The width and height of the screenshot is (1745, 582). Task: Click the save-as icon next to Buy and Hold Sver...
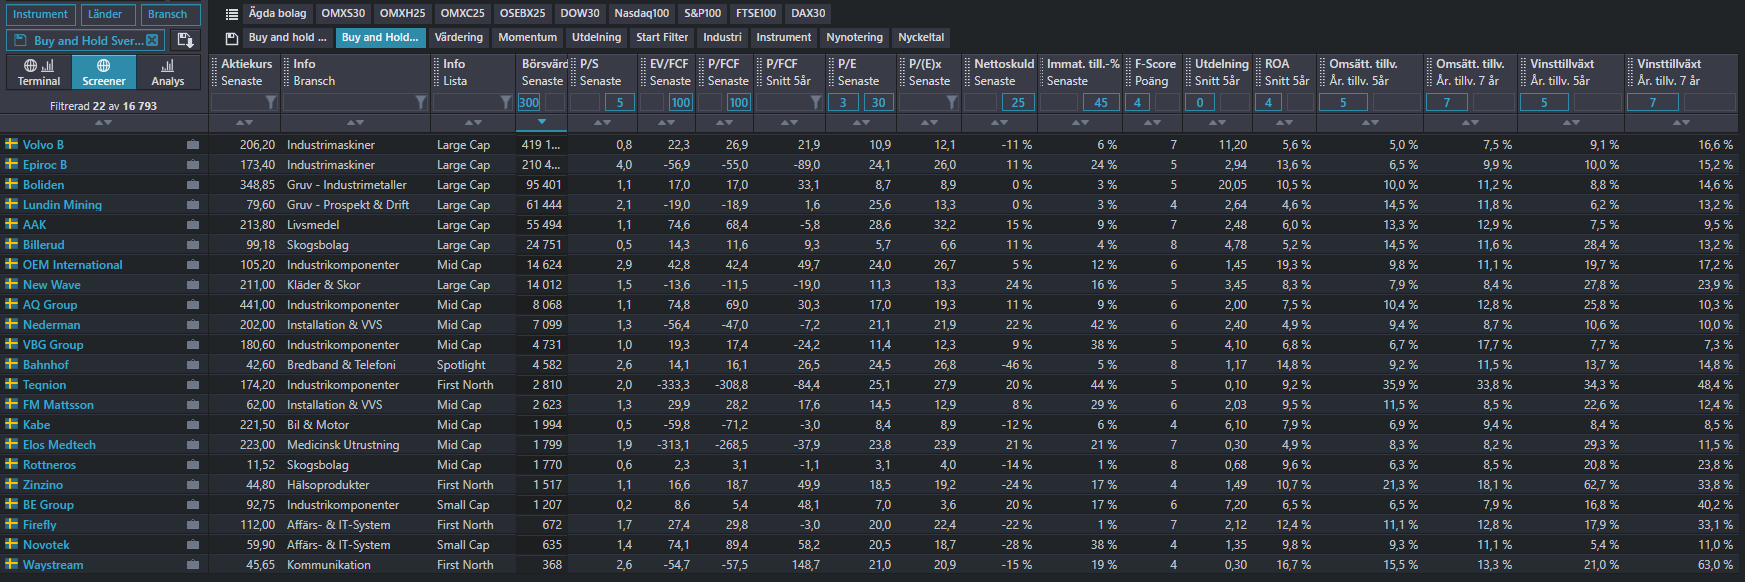point(185,40)
